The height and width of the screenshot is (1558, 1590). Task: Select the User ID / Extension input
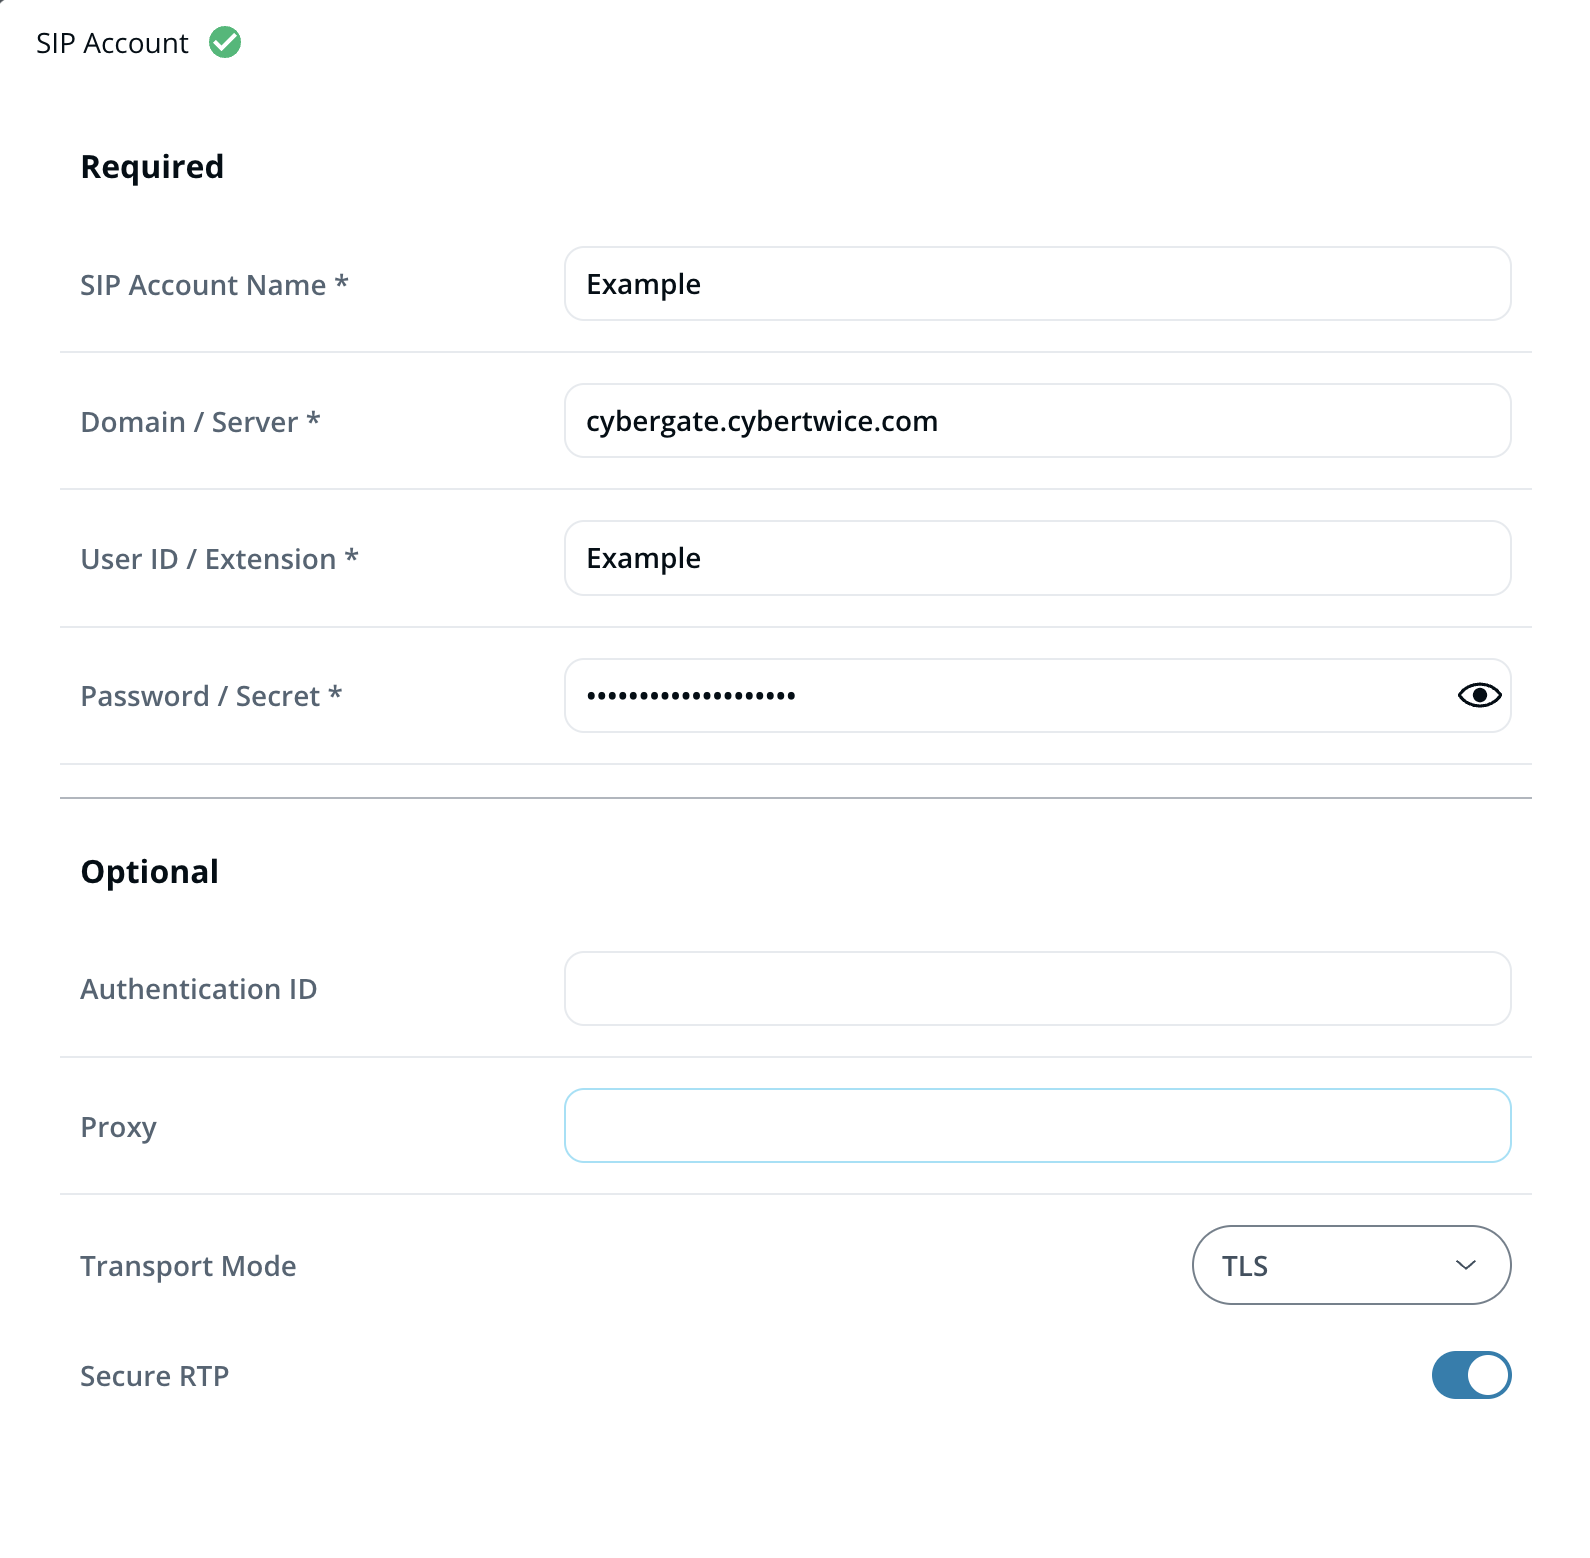point(1037,558)
